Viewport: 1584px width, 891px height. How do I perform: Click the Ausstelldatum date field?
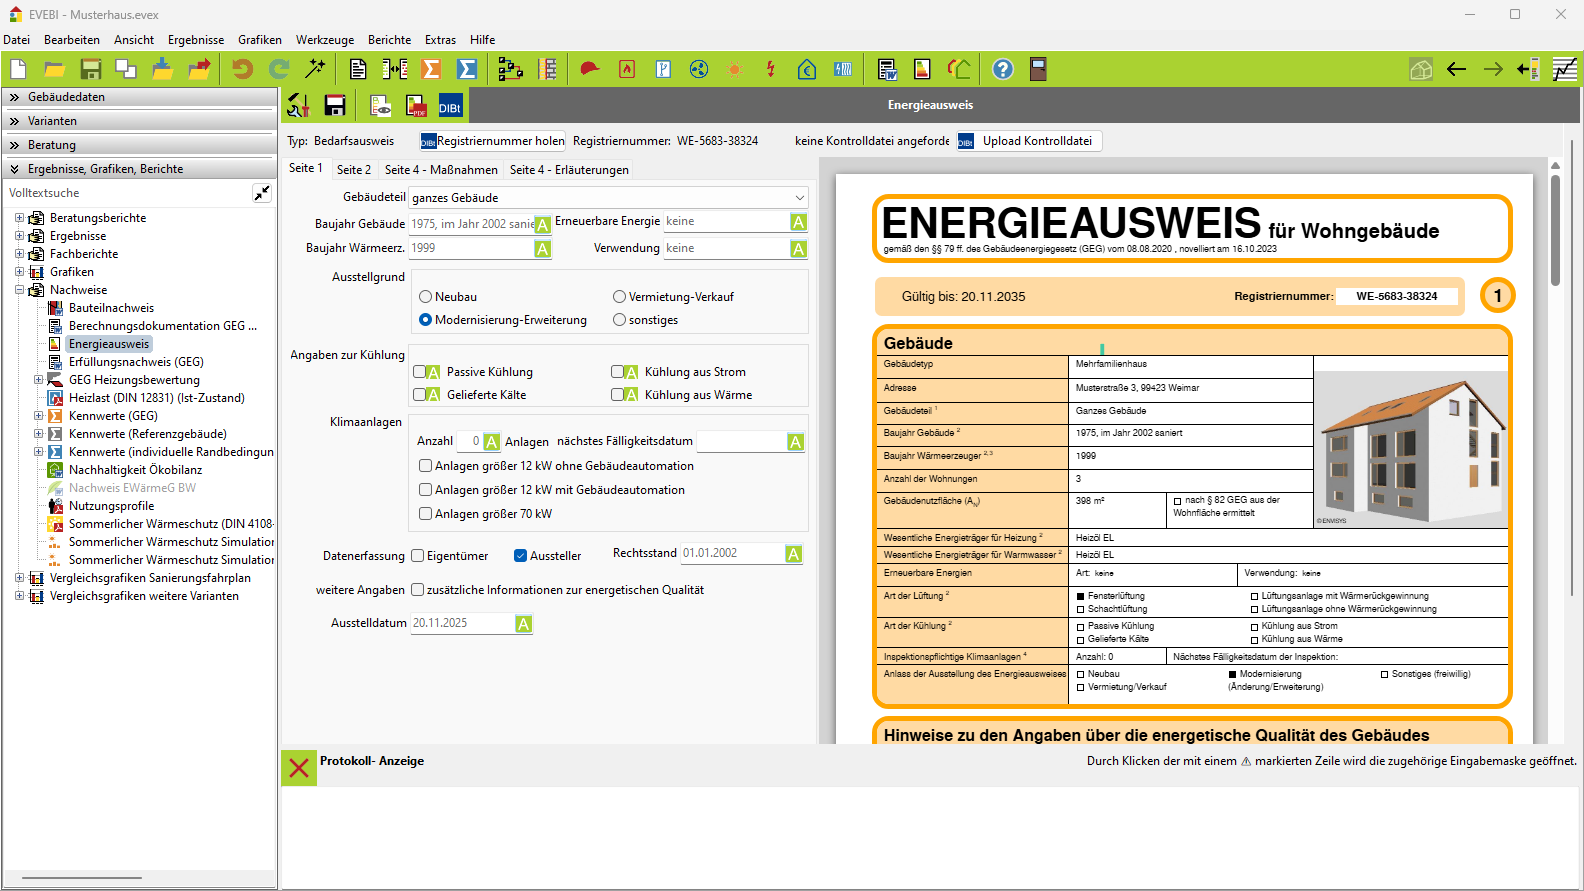tap(461, 623)
